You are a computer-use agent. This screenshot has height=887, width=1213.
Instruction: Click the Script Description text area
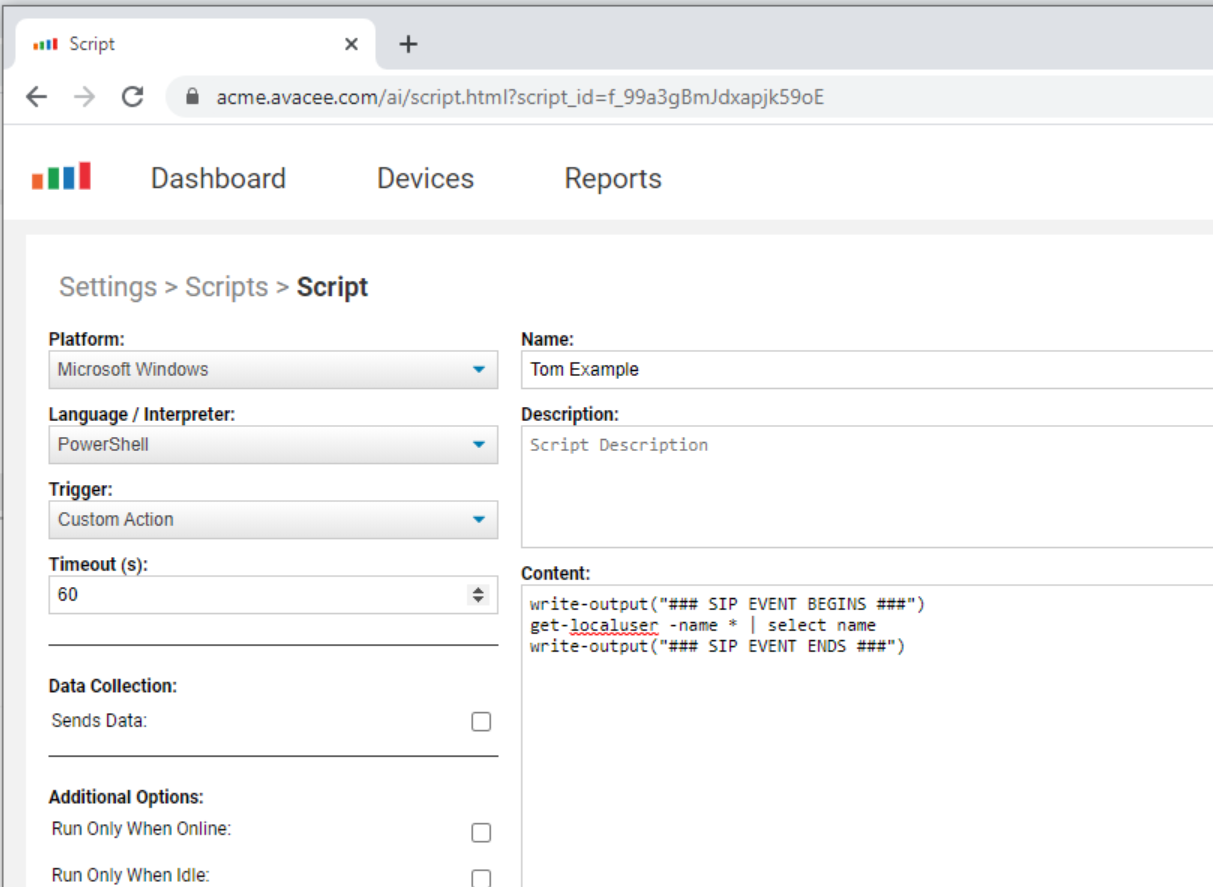[867, 486]
